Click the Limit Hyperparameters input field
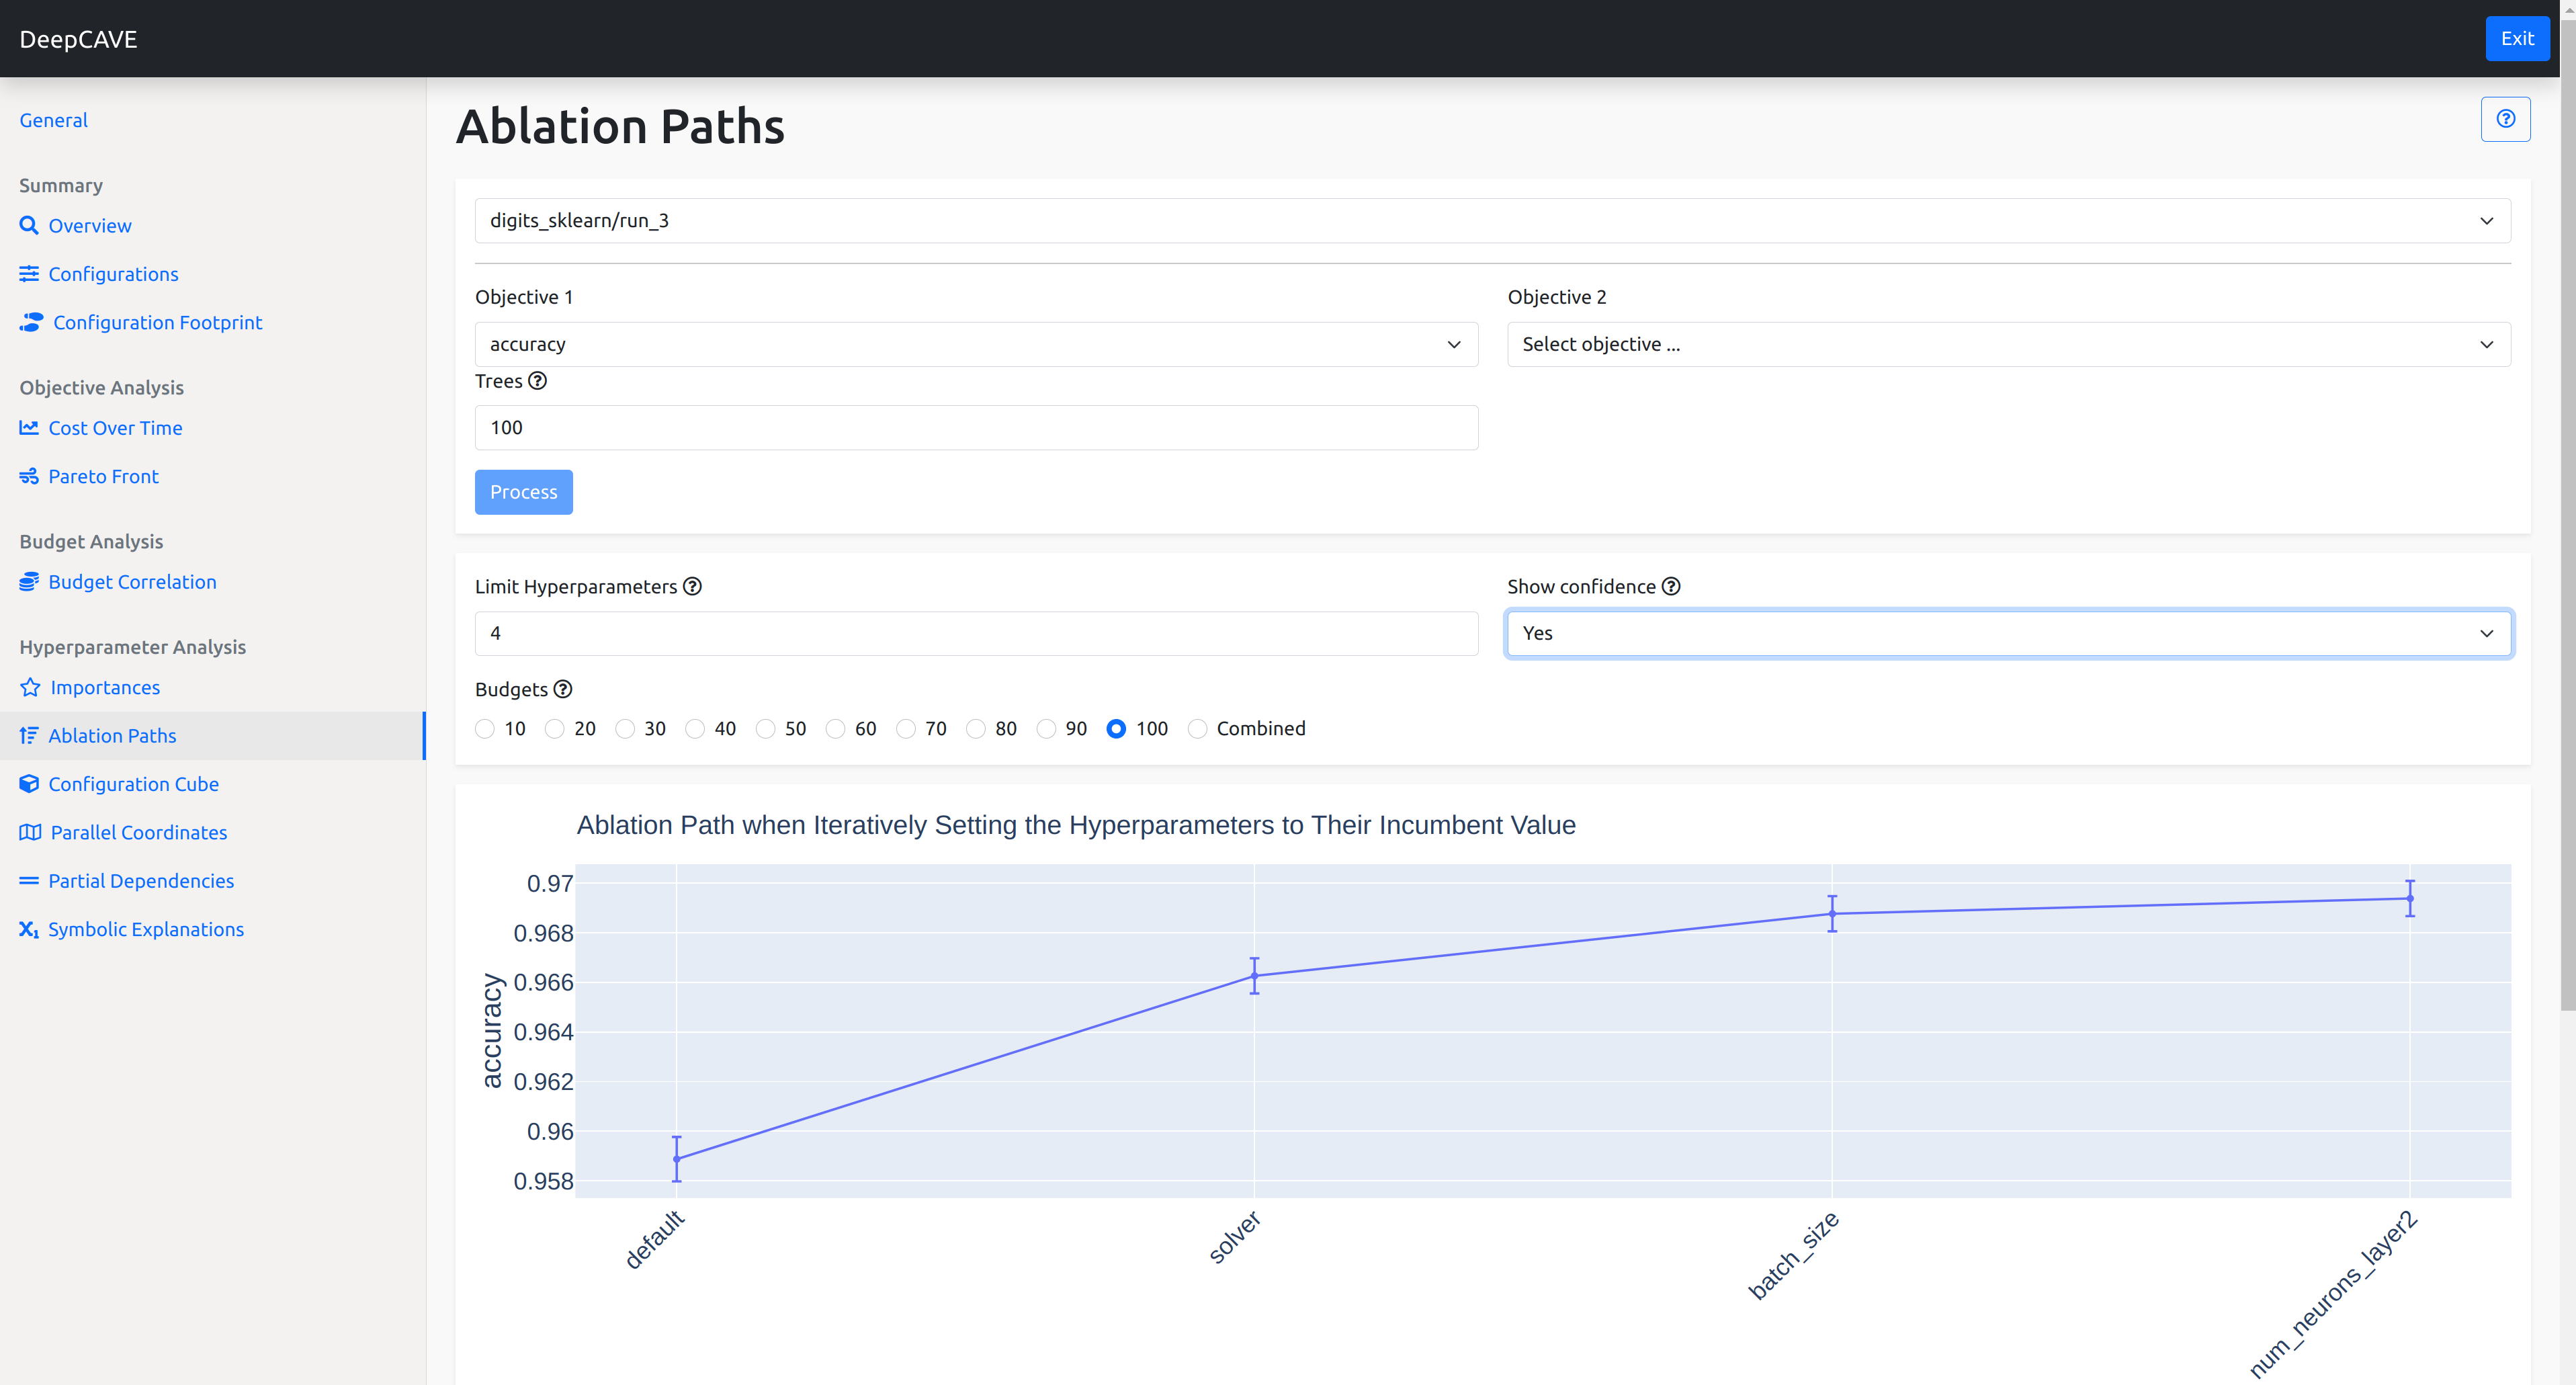Viewport: 2576px width, 1385px height. pos(976,633)
